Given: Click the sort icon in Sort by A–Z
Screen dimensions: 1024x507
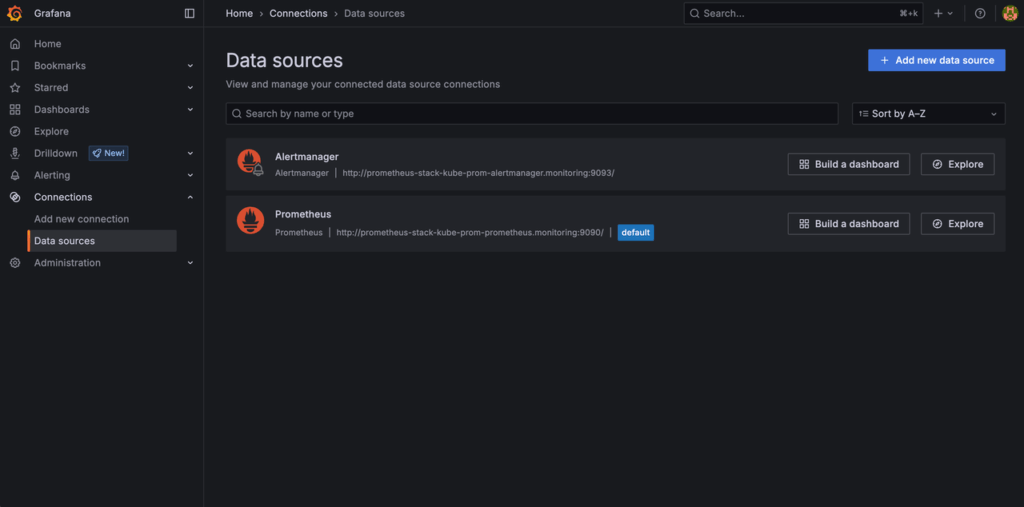Looking at the screenshot, I should (x=863, y=114).
